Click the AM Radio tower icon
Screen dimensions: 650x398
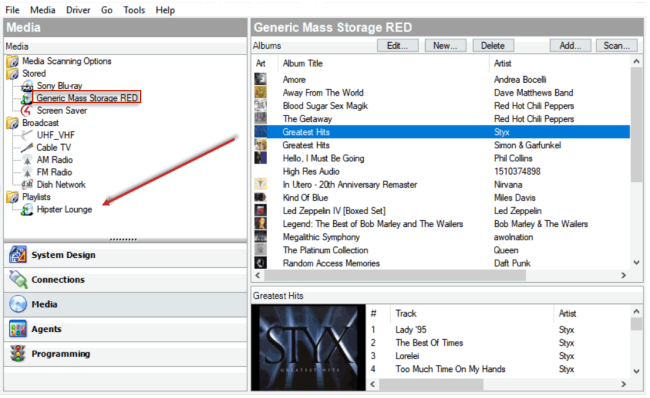[x=27, y=160]
